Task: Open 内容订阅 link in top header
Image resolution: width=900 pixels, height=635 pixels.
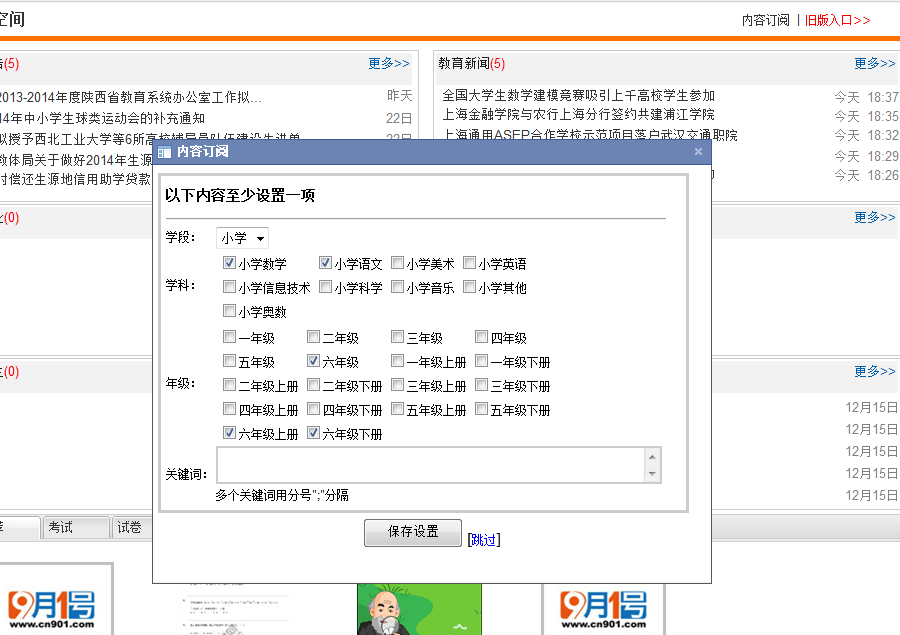Action: pyautogui.click(x=765, y=20)
